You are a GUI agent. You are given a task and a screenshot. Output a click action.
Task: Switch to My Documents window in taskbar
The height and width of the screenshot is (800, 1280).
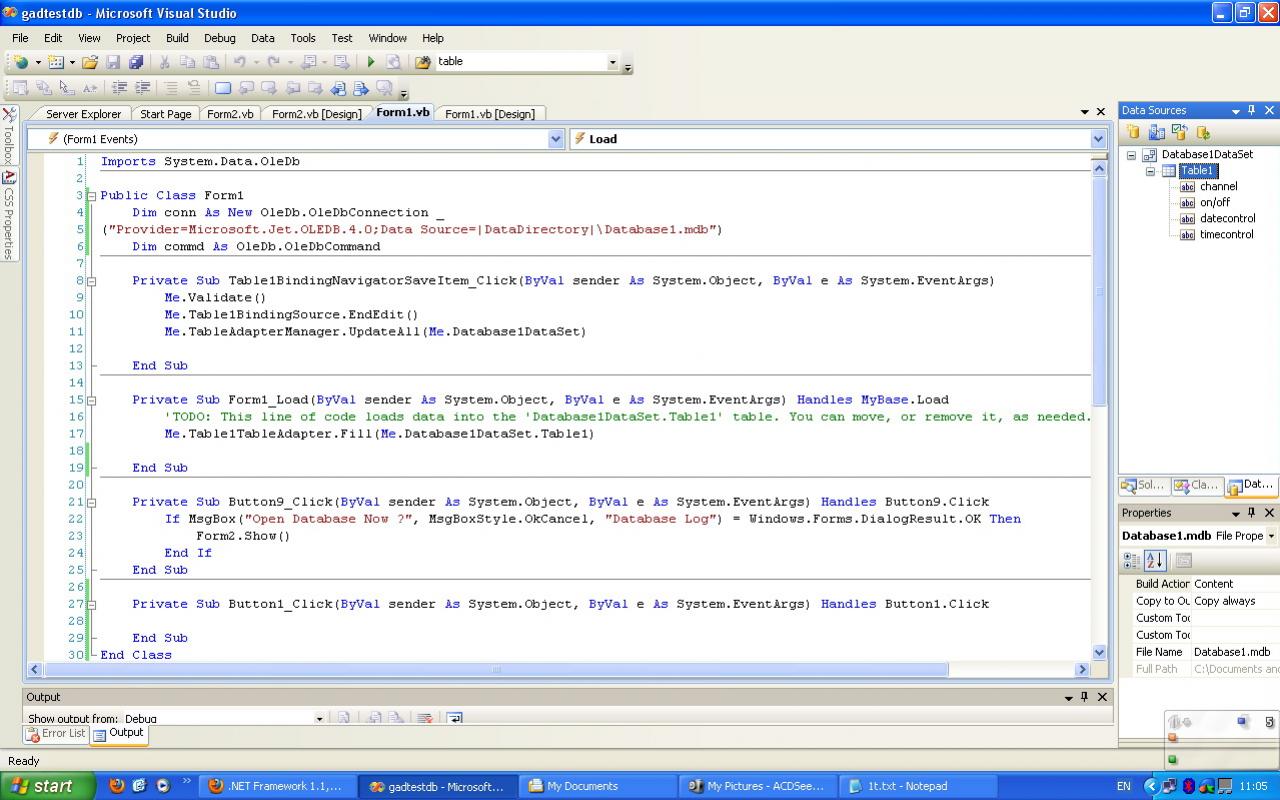(x=599, y=786)
